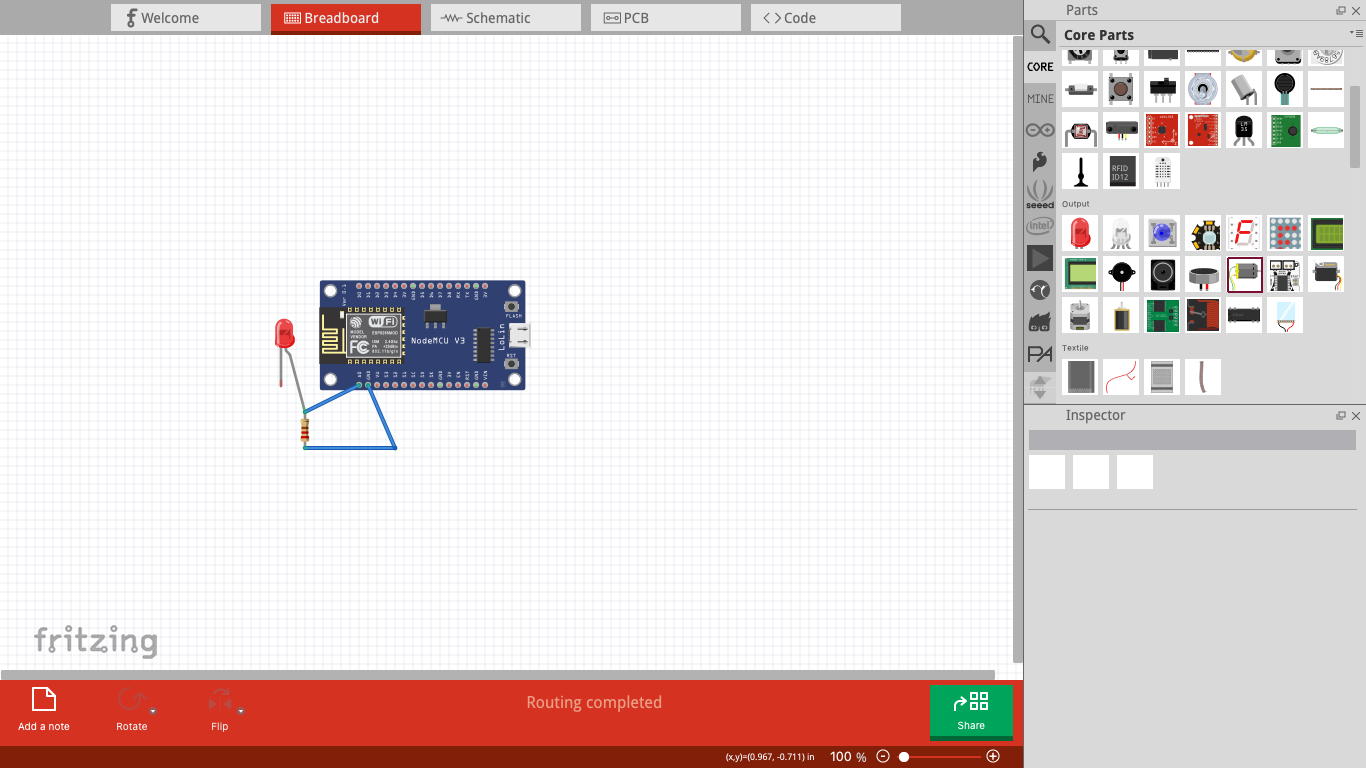Pick the piezo buzzer part
Screen dimensions: 1366x768
click(x=1121, y=274)
